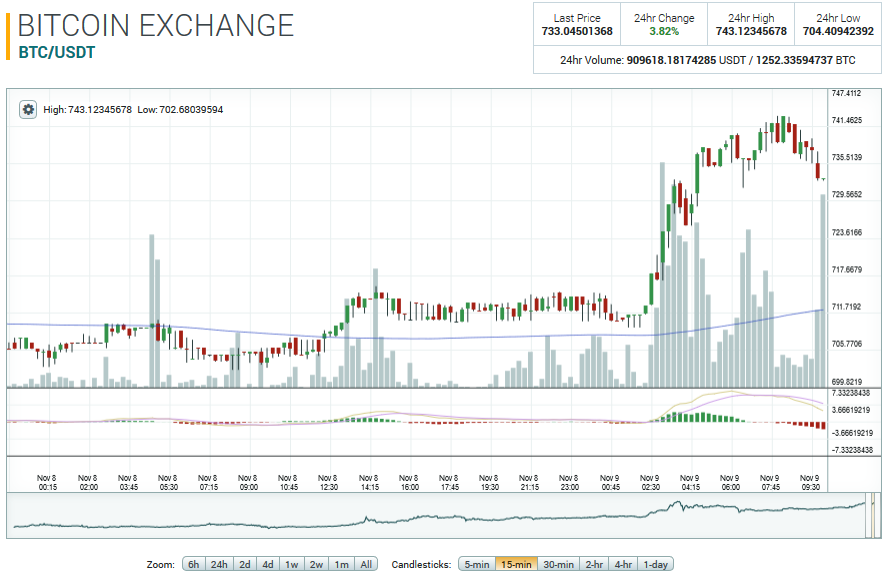The image size is (889, 585).
Task: Click the latest volume bar at Nov 9 09:30
Action: coord(823,291)
